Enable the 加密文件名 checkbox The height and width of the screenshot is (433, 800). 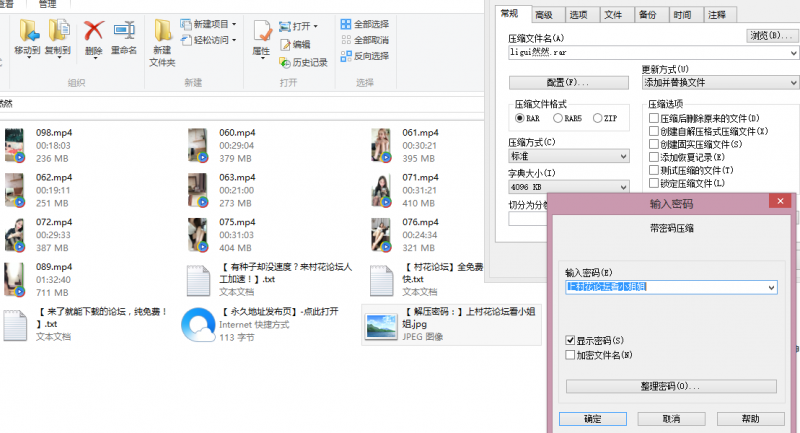[570, 354]
